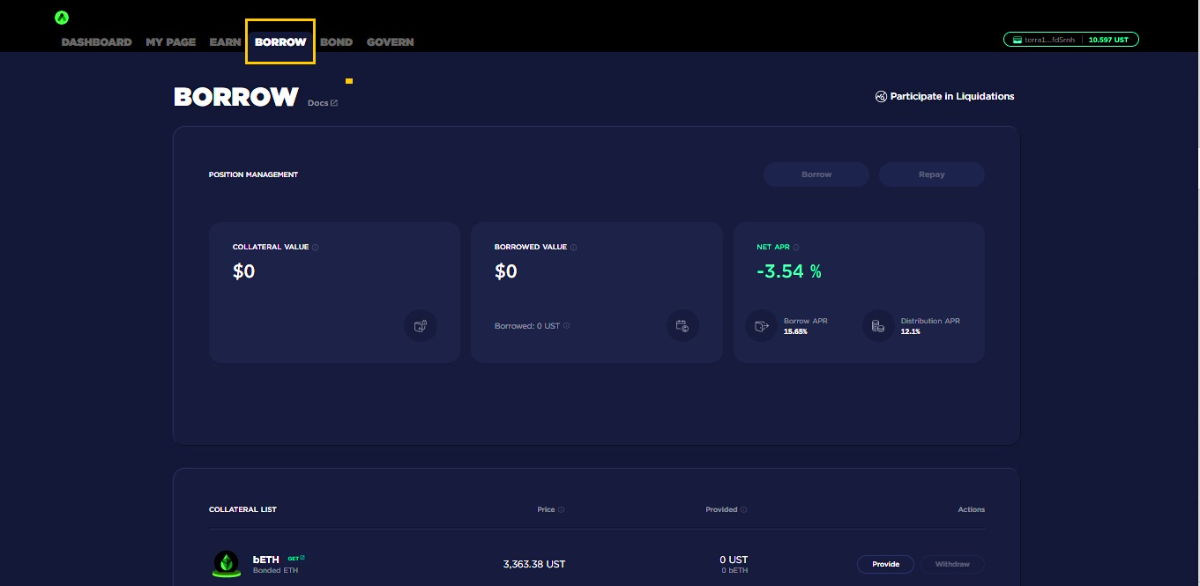Click the bETH token icon
This screenshot has height=586, width=1200.
(227, 564)
